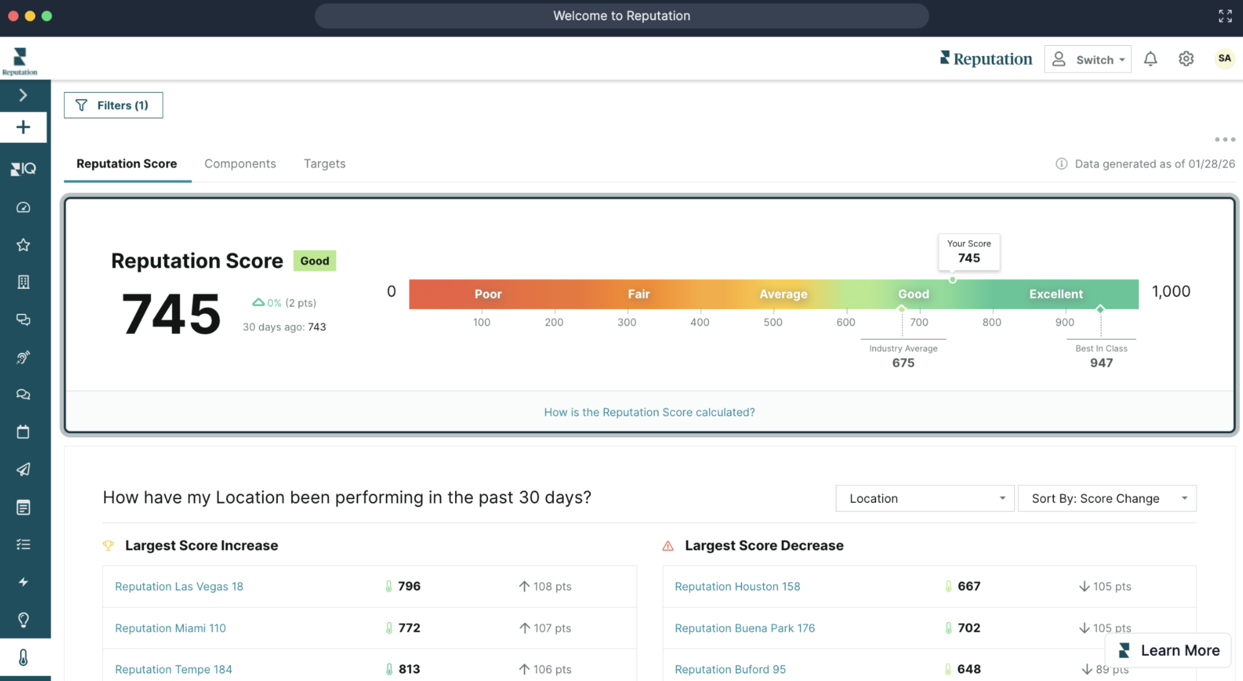Click the Learn More button

pos(1168,651)
